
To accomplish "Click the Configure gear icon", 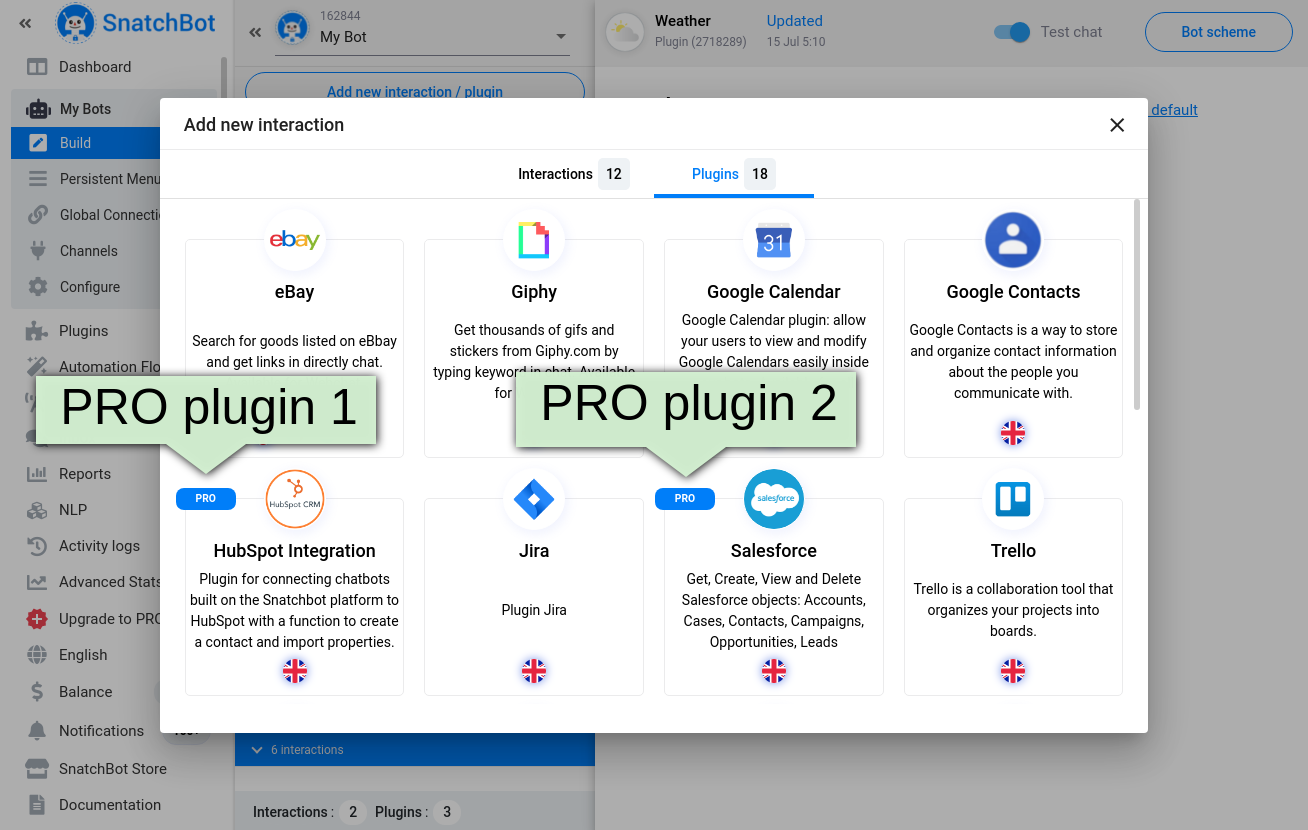I will click(x=38, y=287).
